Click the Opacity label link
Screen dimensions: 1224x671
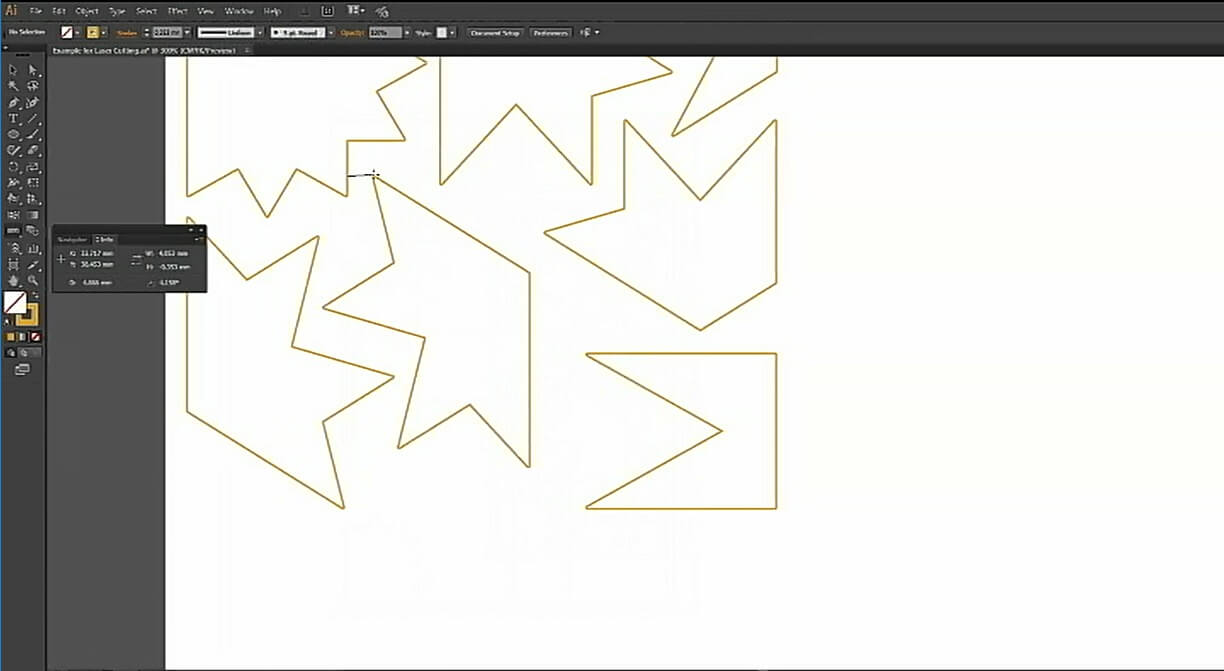pyautogui.click(x=350, y=33)
